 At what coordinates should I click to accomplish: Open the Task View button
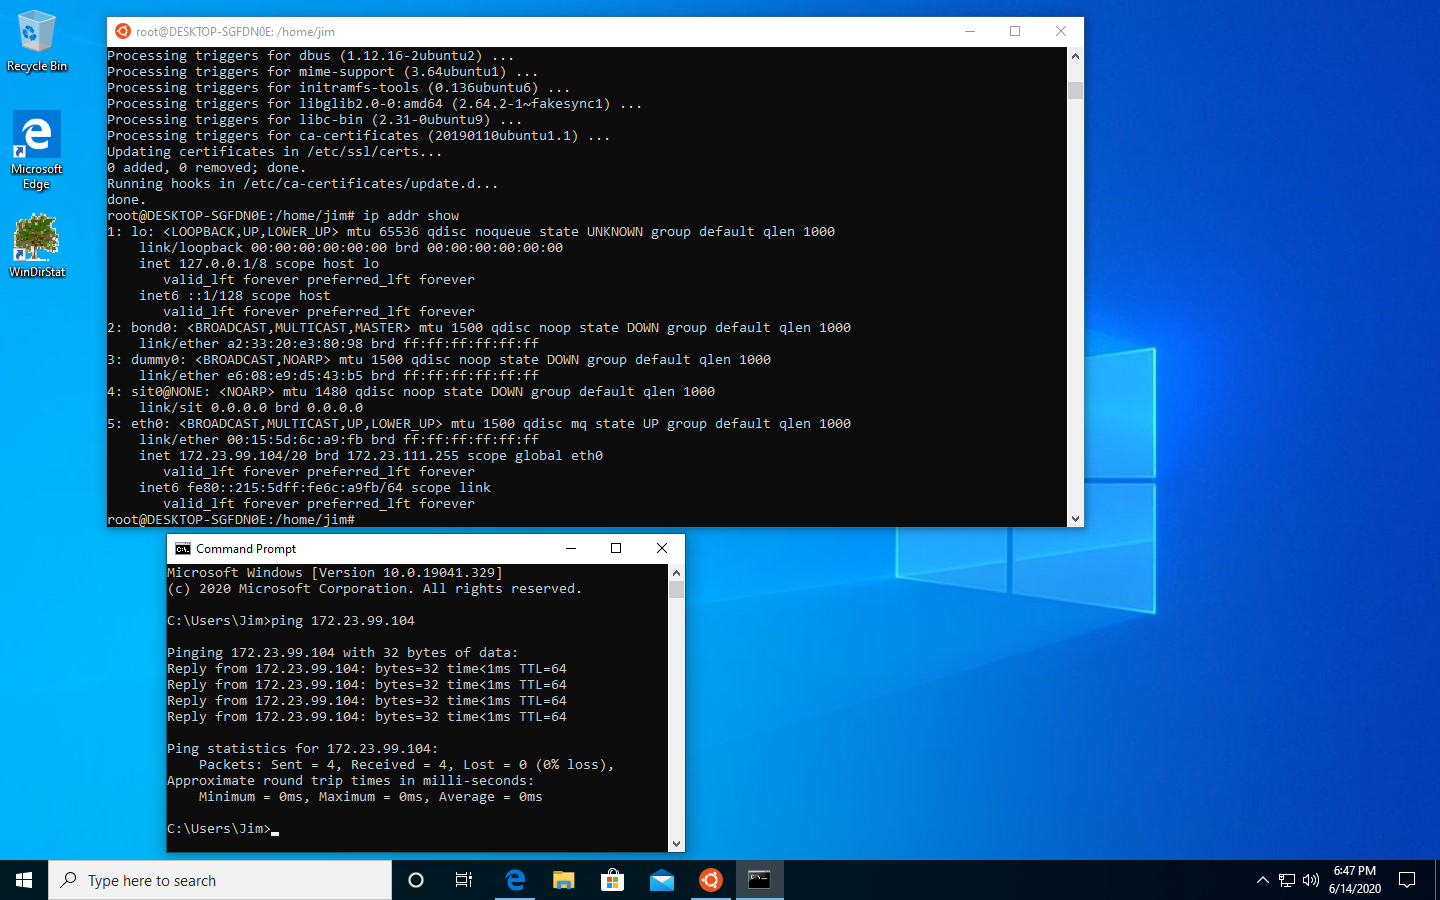[464, 880]
